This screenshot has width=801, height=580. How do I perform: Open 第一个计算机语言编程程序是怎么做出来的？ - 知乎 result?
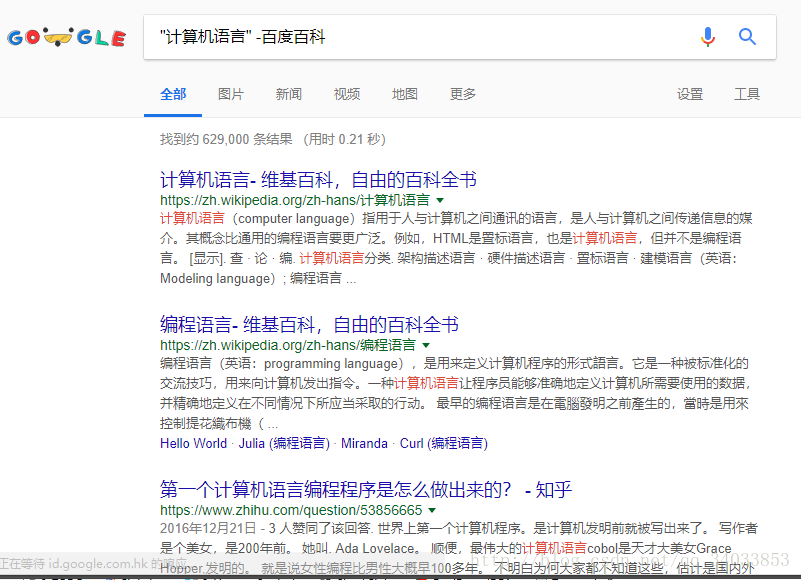(366, 490)
